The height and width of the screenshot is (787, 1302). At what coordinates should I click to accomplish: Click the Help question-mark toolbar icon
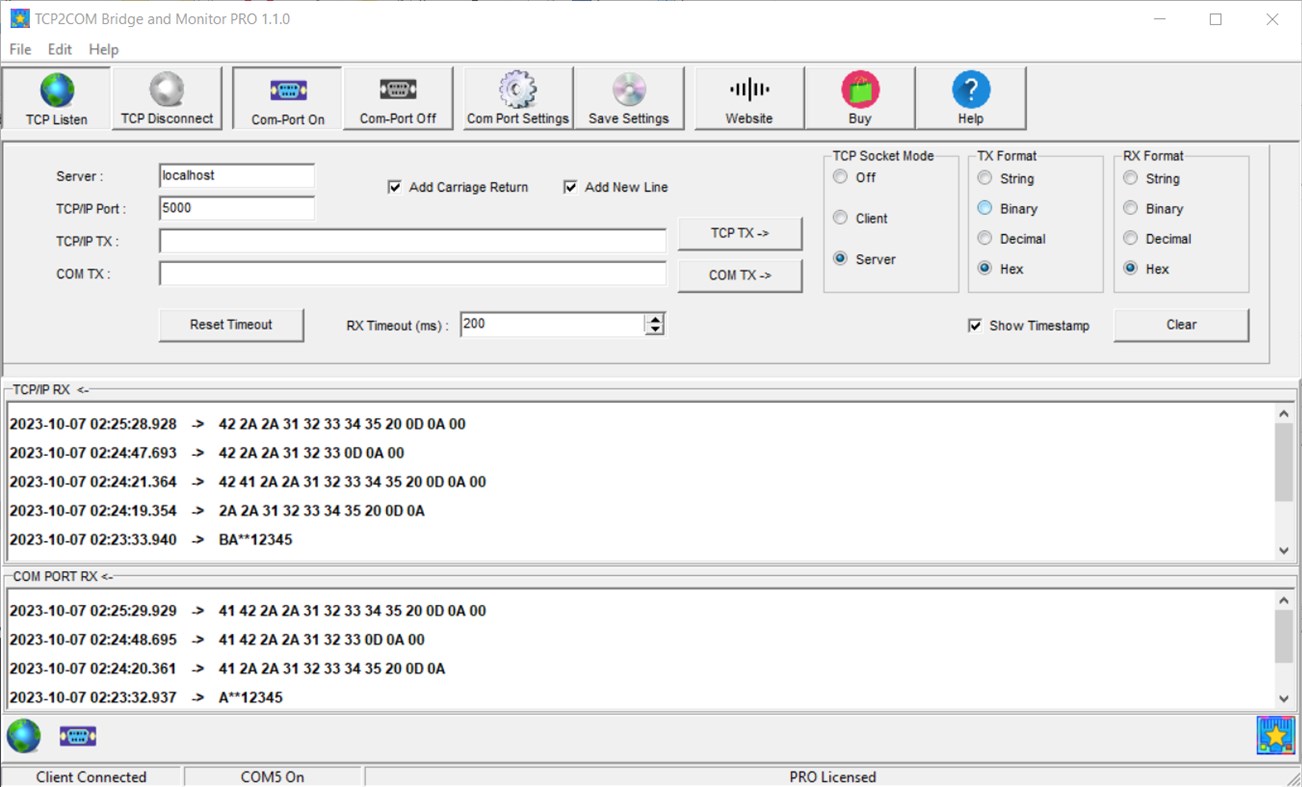[970, 97]
